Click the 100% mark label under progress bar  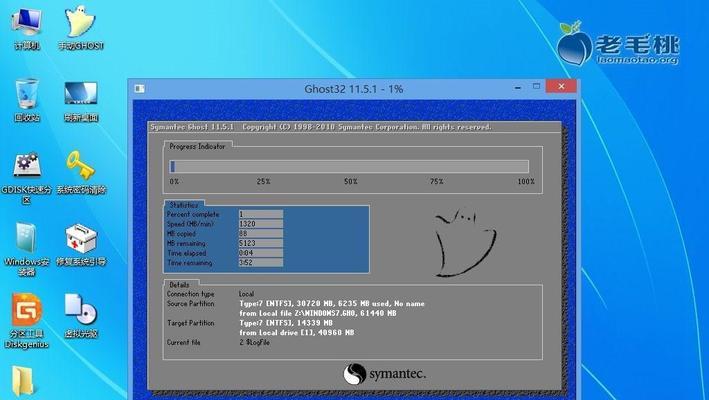click(x=526, y=181)
